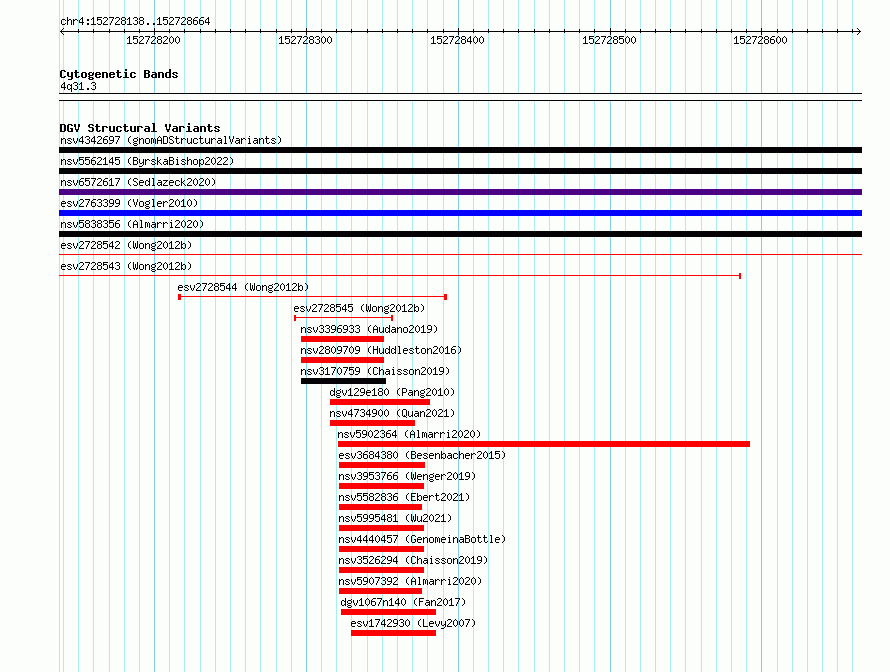This screenshot has height=672, width=890.
Task: Select the purple Sedlazeck2020 variant bar
Action: pos(460,192)
